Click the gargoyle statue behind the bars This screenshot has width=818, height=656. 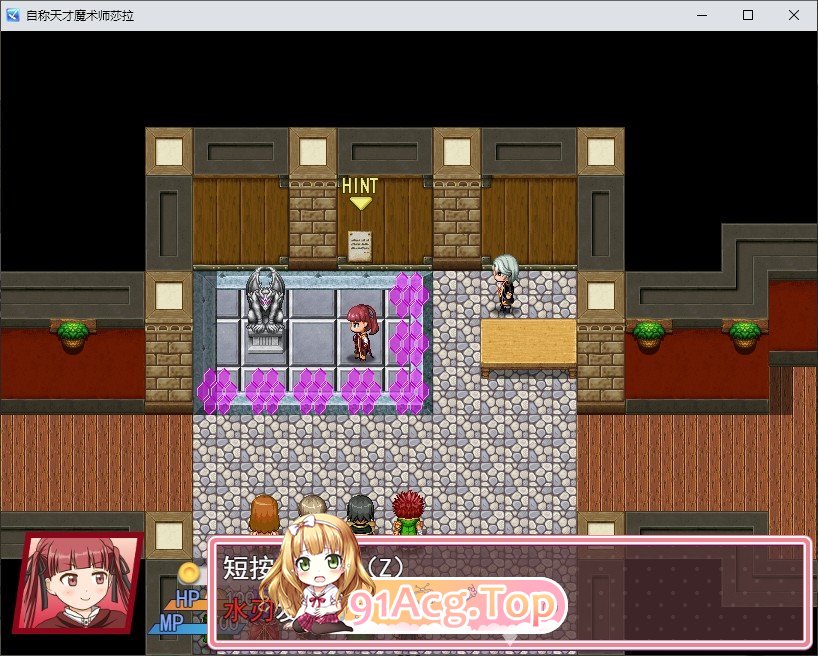(263, 300)
